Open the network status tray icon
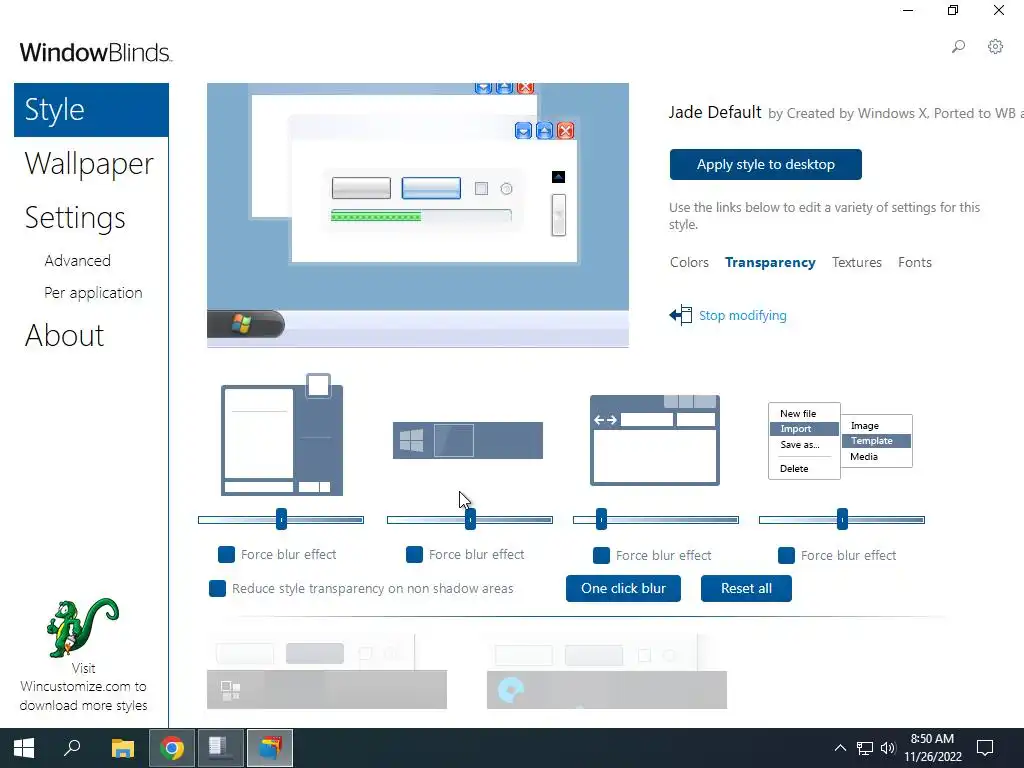The height and width of the screenshot is (768, 1024). click(x=865, y=748)
